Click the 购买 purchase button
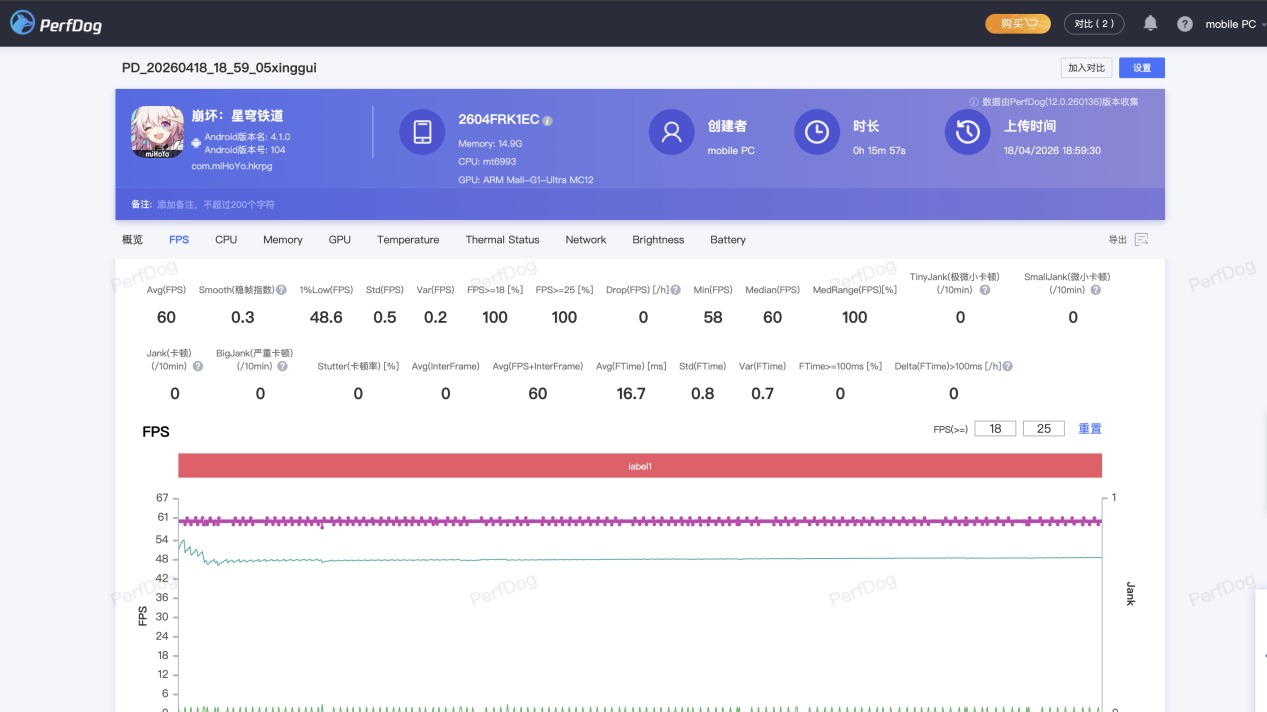Viewport: 1267px width, 712px height. (x=1018, y=24)
